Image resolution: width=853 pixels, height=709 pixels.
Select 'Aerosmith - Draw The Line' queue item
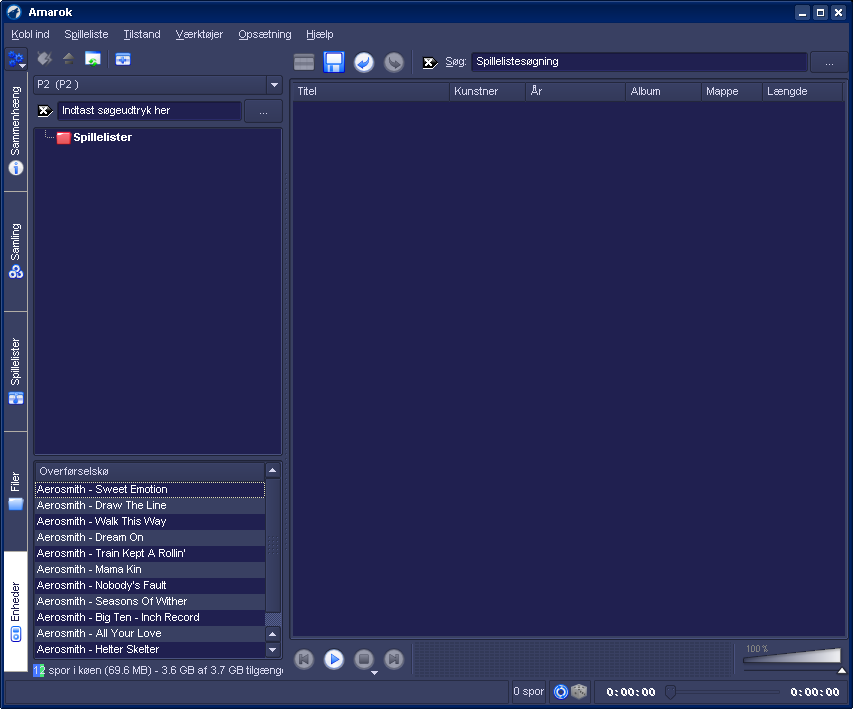click(x=150, y=505)
